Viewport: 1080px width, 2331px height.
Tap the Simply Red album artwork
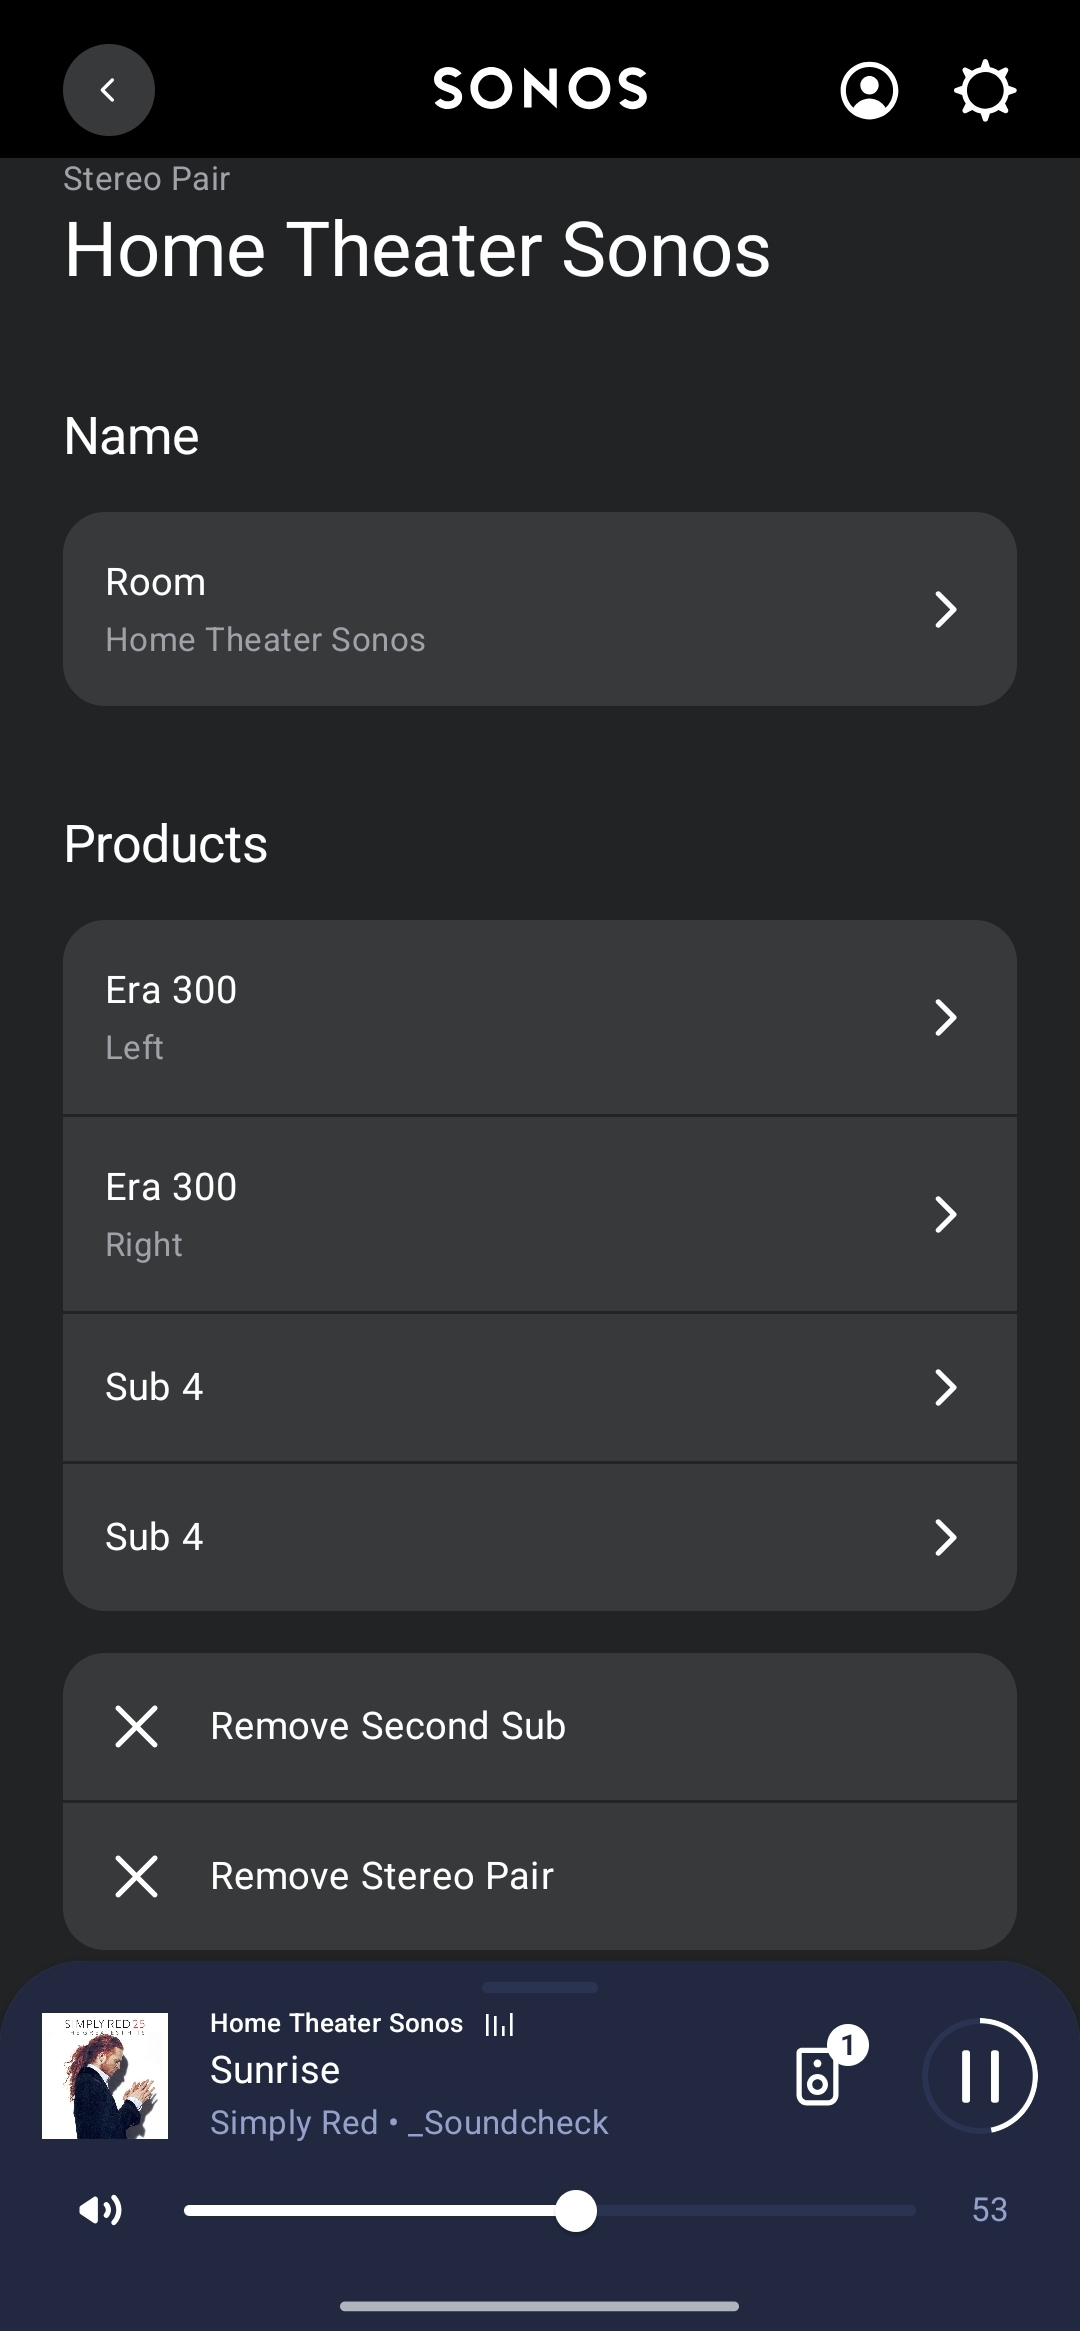(105, 2076)
